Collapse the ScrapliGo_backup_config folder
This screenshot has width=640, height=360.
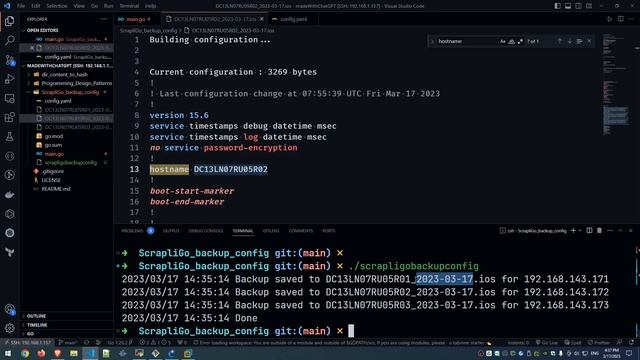(70, 92)
